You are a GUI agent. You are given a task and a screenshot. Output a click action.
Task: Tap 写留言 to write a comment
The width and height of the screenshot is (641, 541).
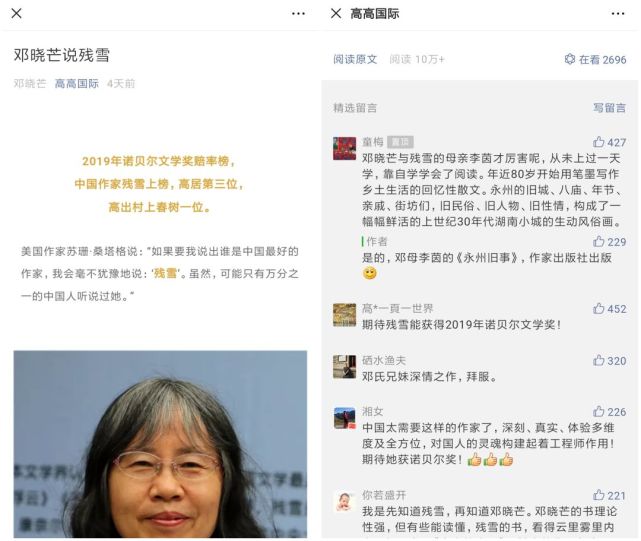tap(610, 108)
